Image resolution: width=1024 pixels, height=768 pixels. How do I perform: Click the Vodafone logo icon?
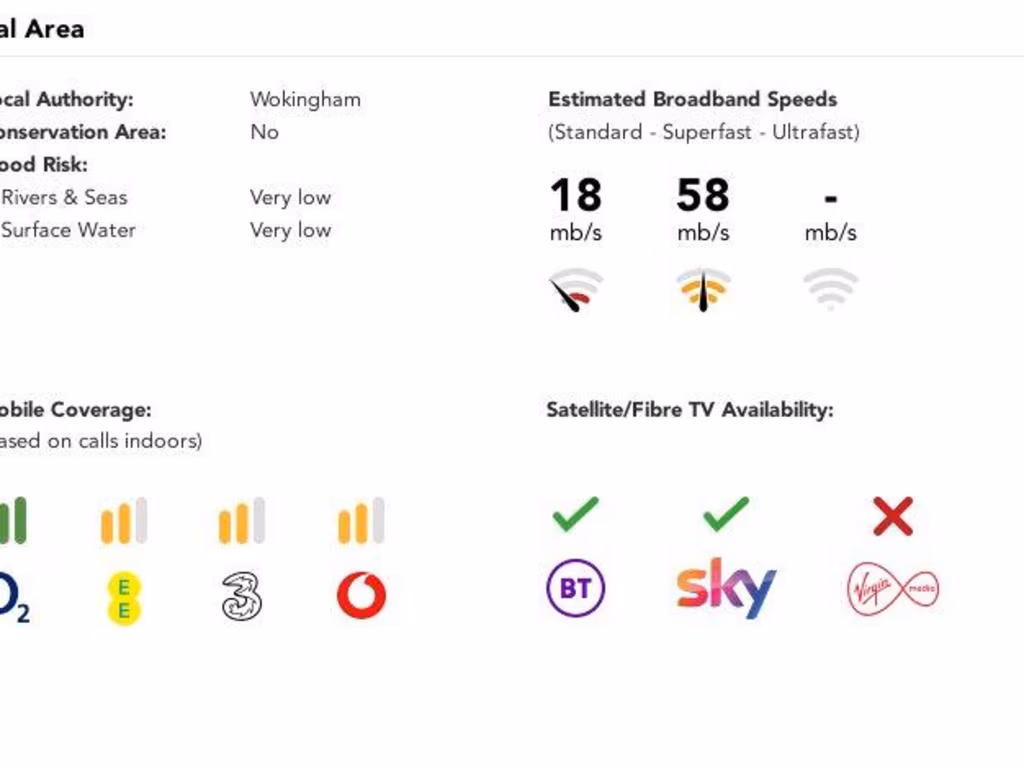pyautogui.click(x=361, y=596)
